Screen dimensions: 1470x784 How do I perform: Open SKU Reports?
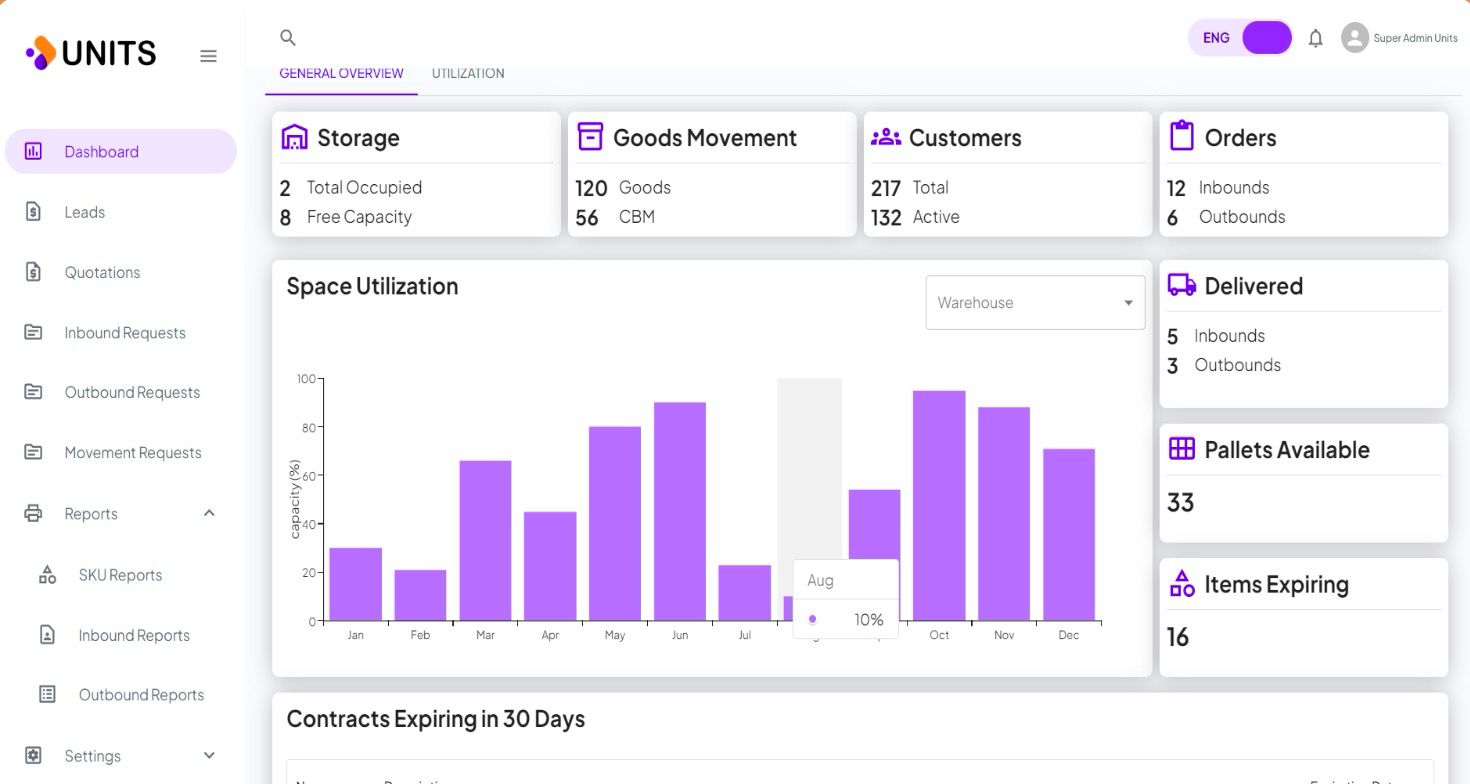[121, 575]
